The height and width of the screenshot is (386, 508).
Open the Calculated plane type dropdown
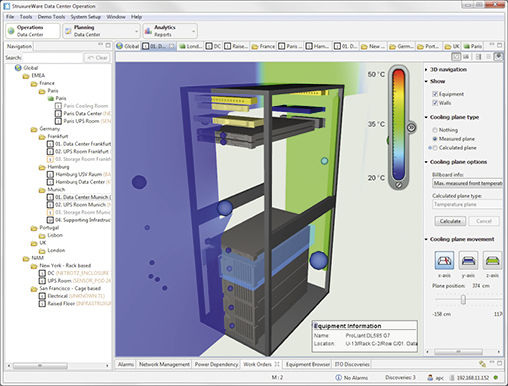pos(467,204)
